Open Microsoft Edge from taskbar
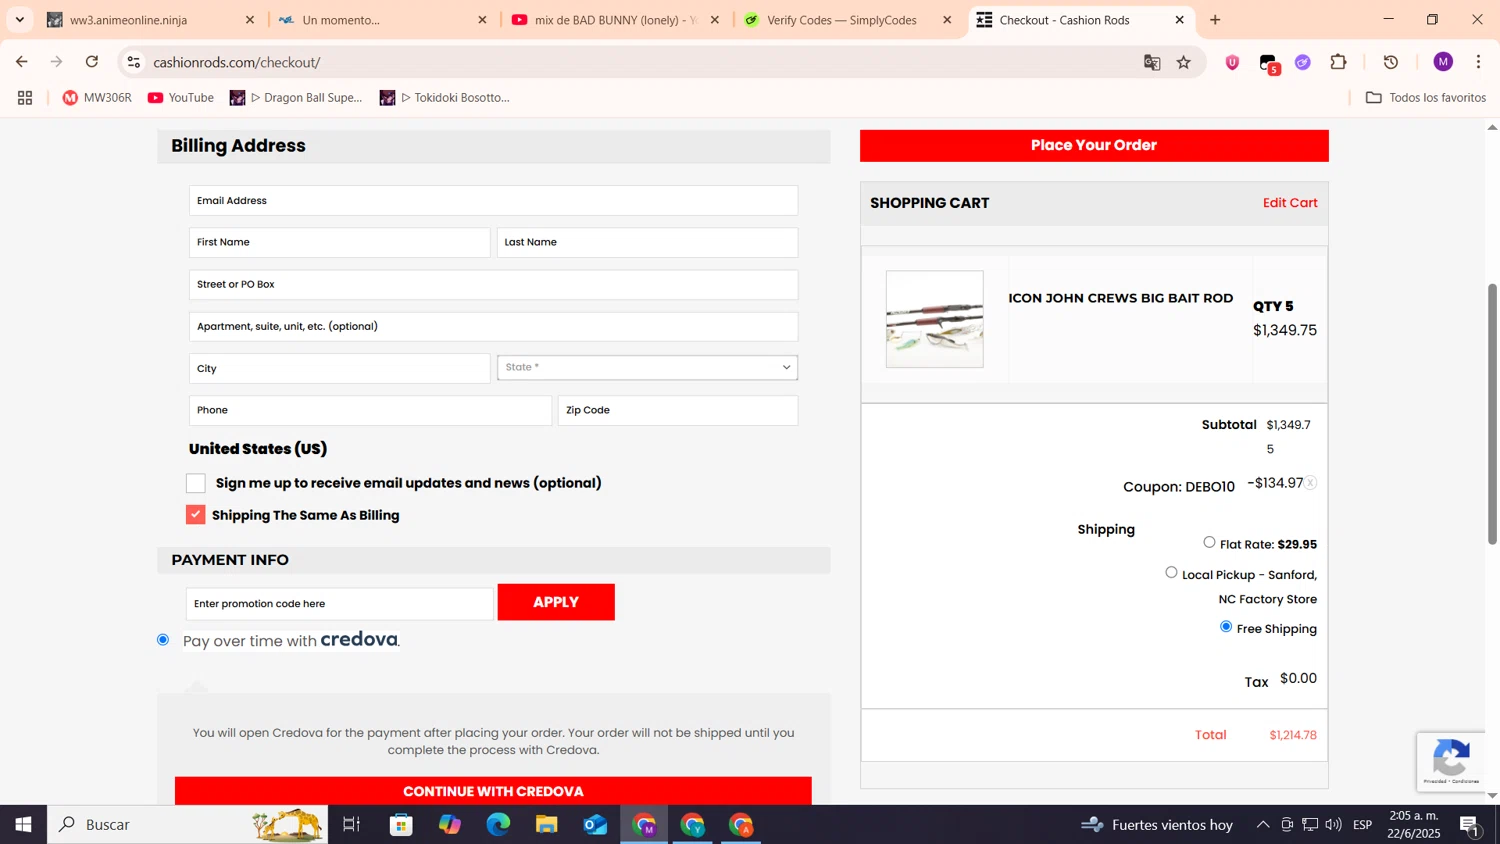This screenshot has height=844, width=1500. tap(498, 824)
